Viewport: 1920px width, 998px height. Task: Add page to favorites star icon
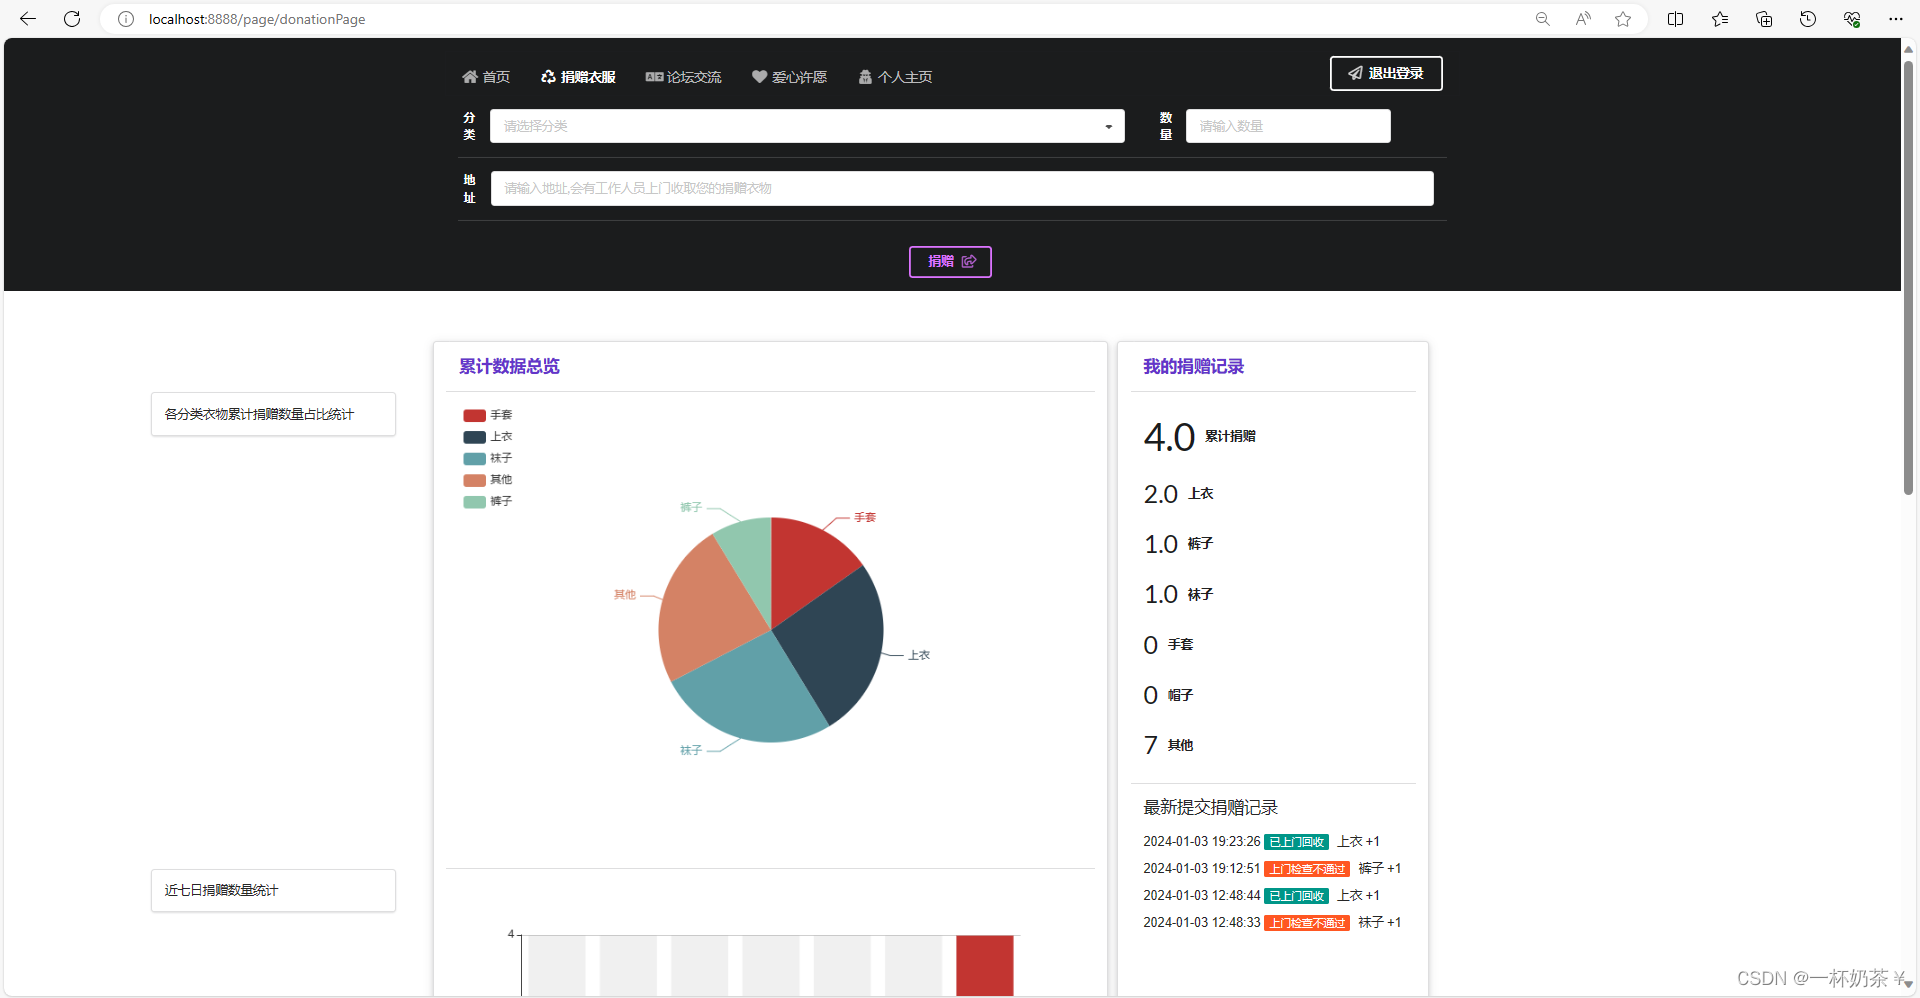click(x=1623, y=19)
